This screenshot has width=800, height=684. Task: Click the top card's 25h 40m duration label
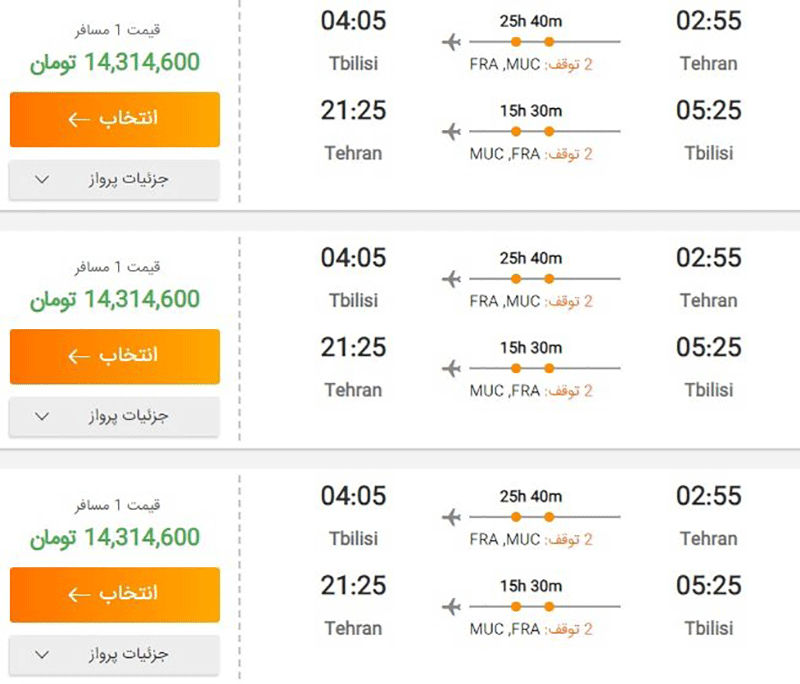531,20
